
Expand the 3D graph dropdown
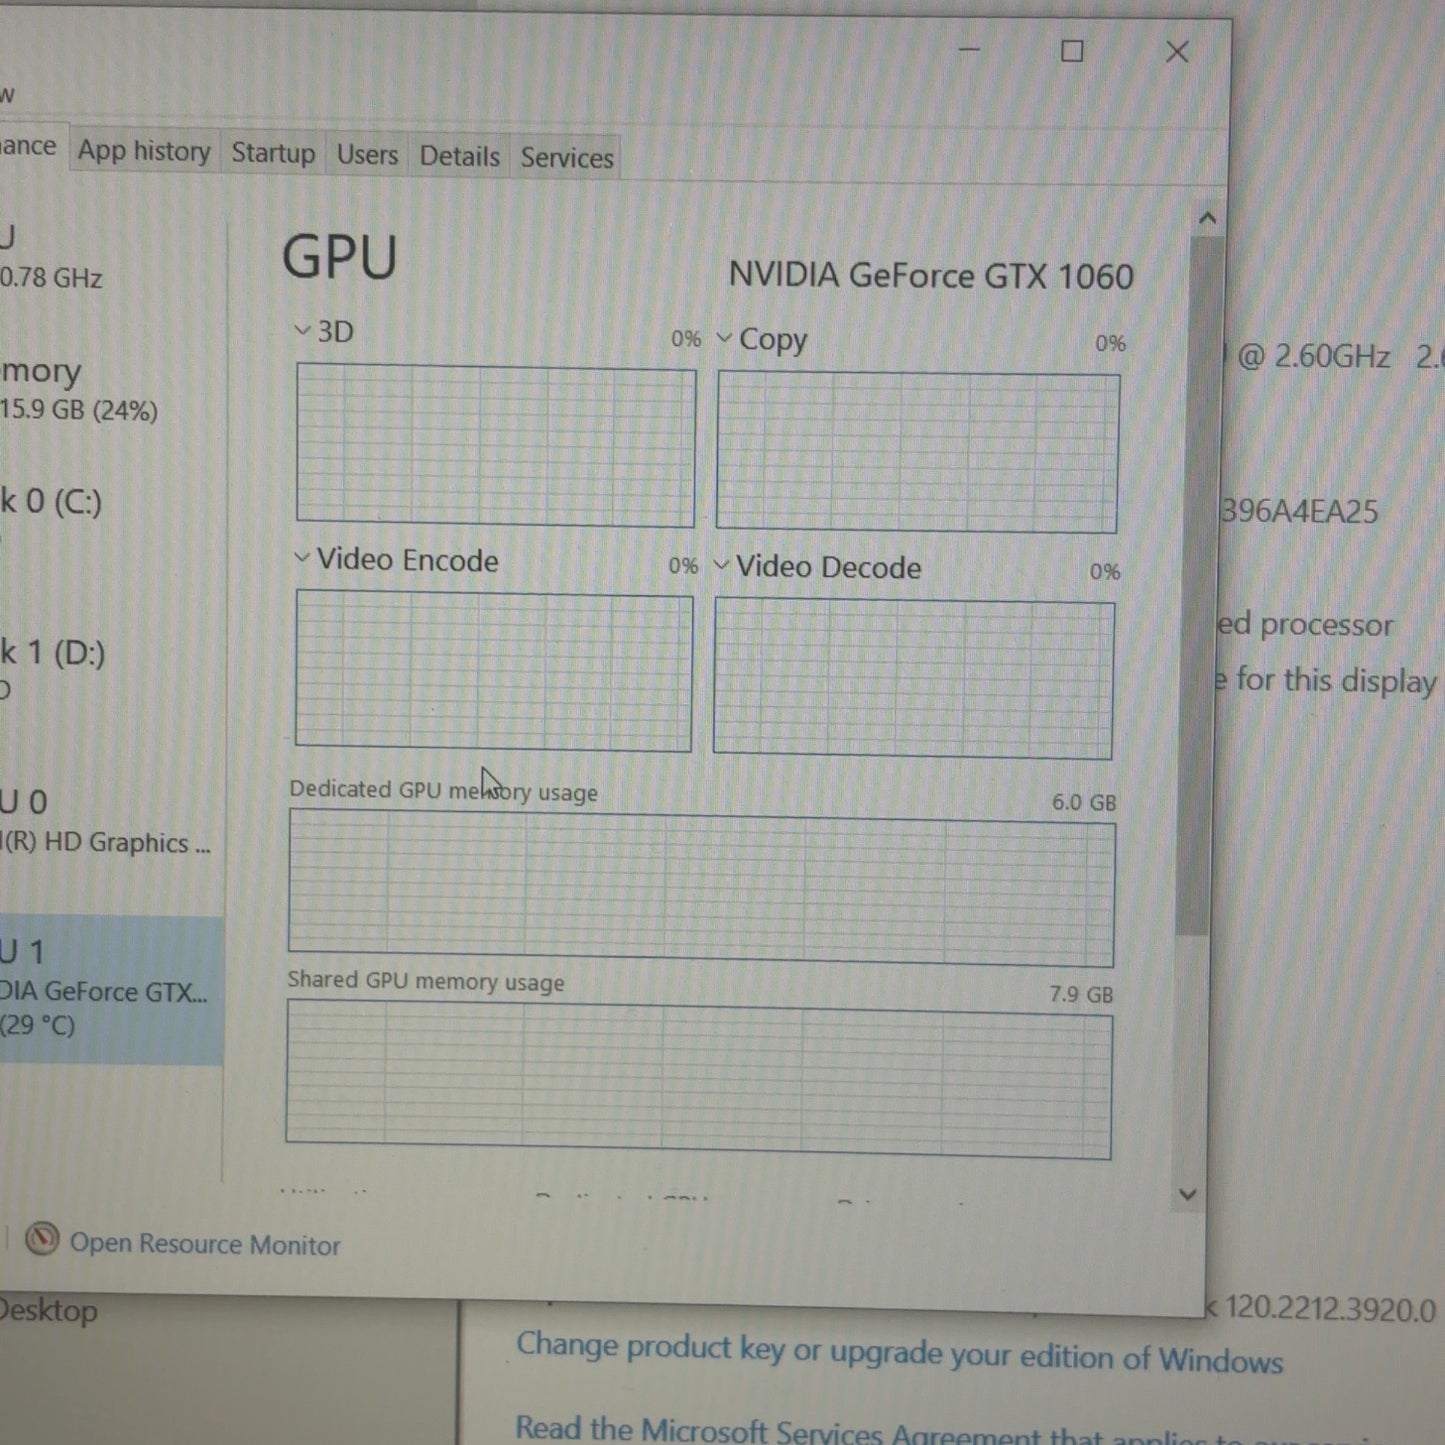(x=302, y=330)
